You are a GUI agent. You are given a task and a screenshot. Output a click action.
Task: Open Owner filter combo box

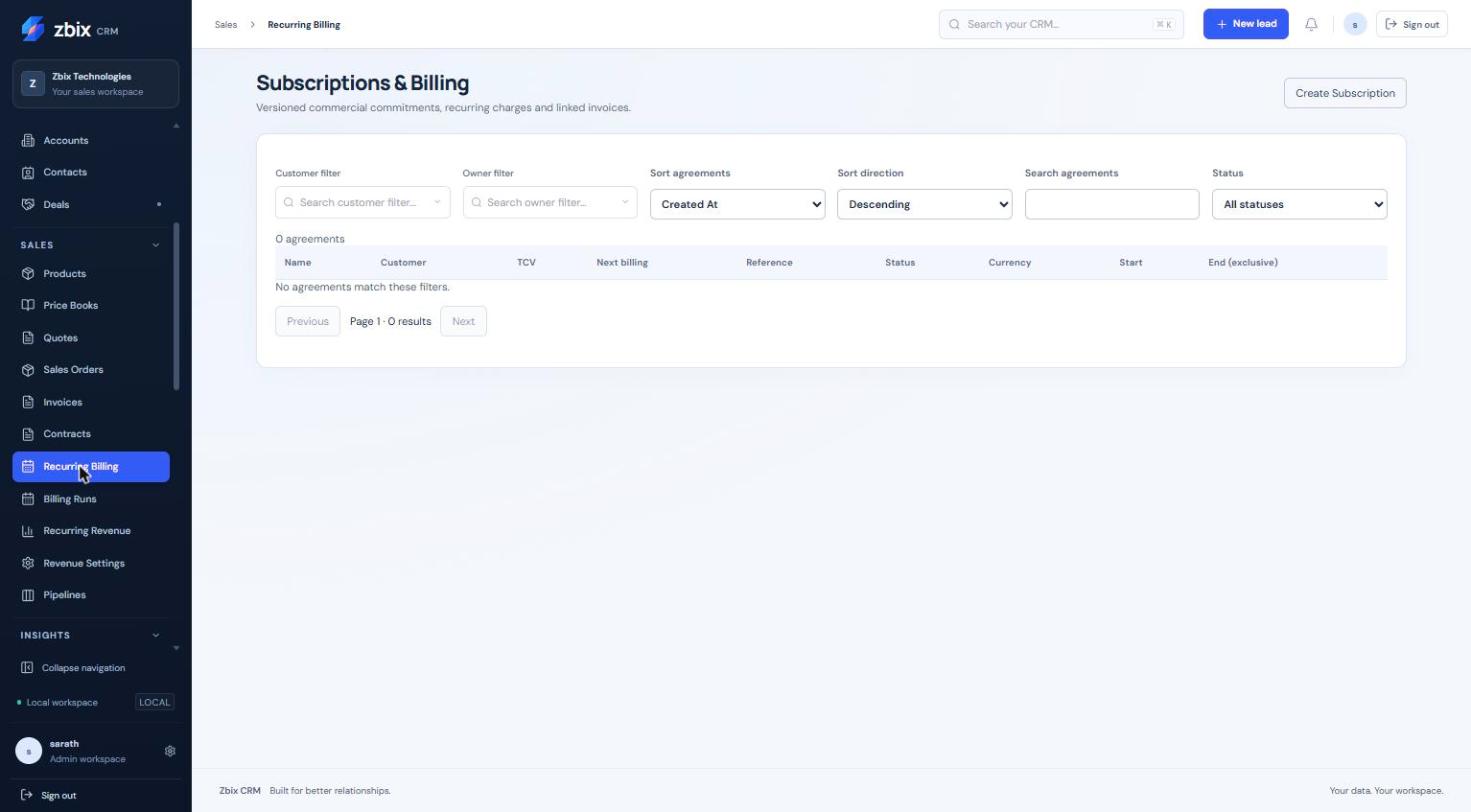550,202
